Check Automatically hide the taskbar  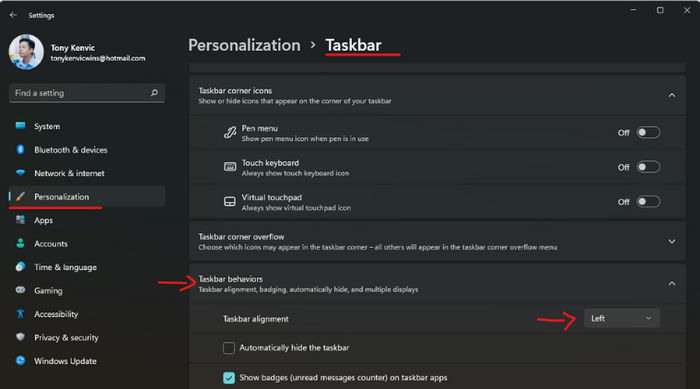(x=229, y=348)
